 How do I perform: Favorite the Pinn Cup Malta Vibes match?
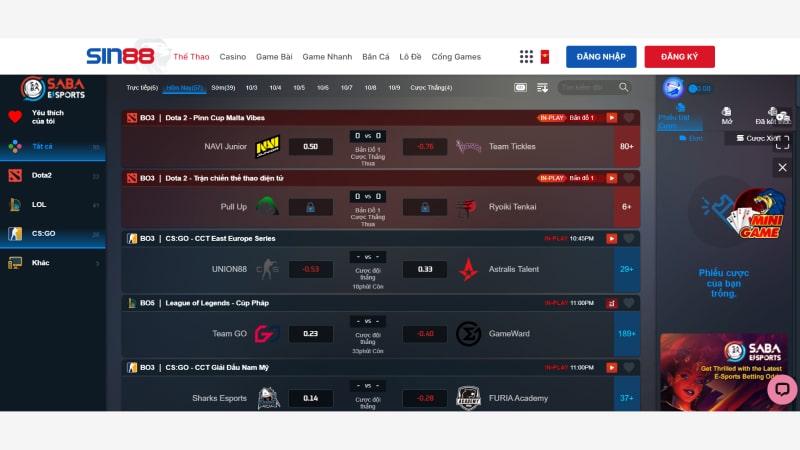629,118
